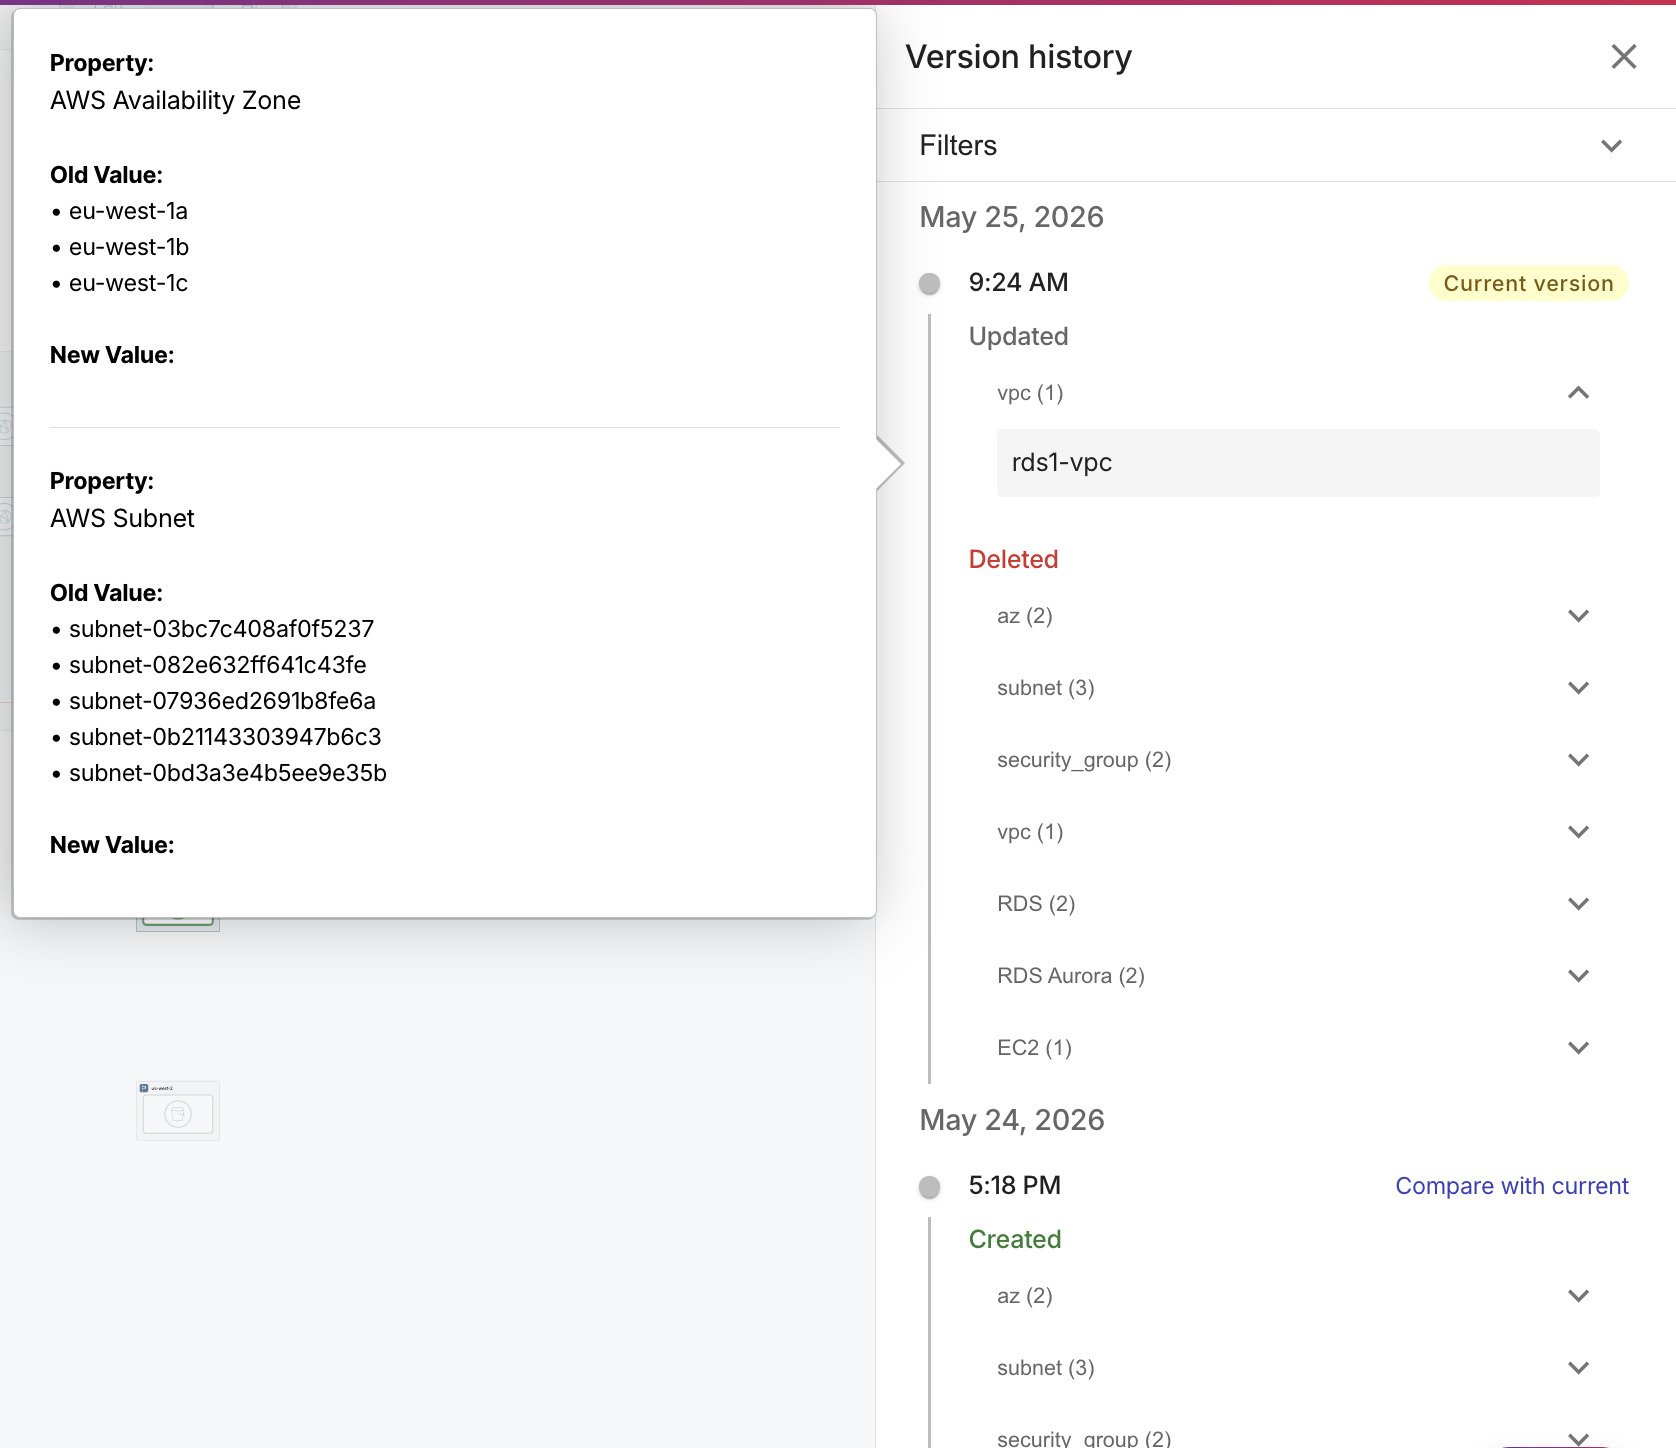Image resolution: width=1676 pixels, height=1448 pixels.
Task: Expand Deleted subnet (3) group
Action: click(x=1578, y=688)
